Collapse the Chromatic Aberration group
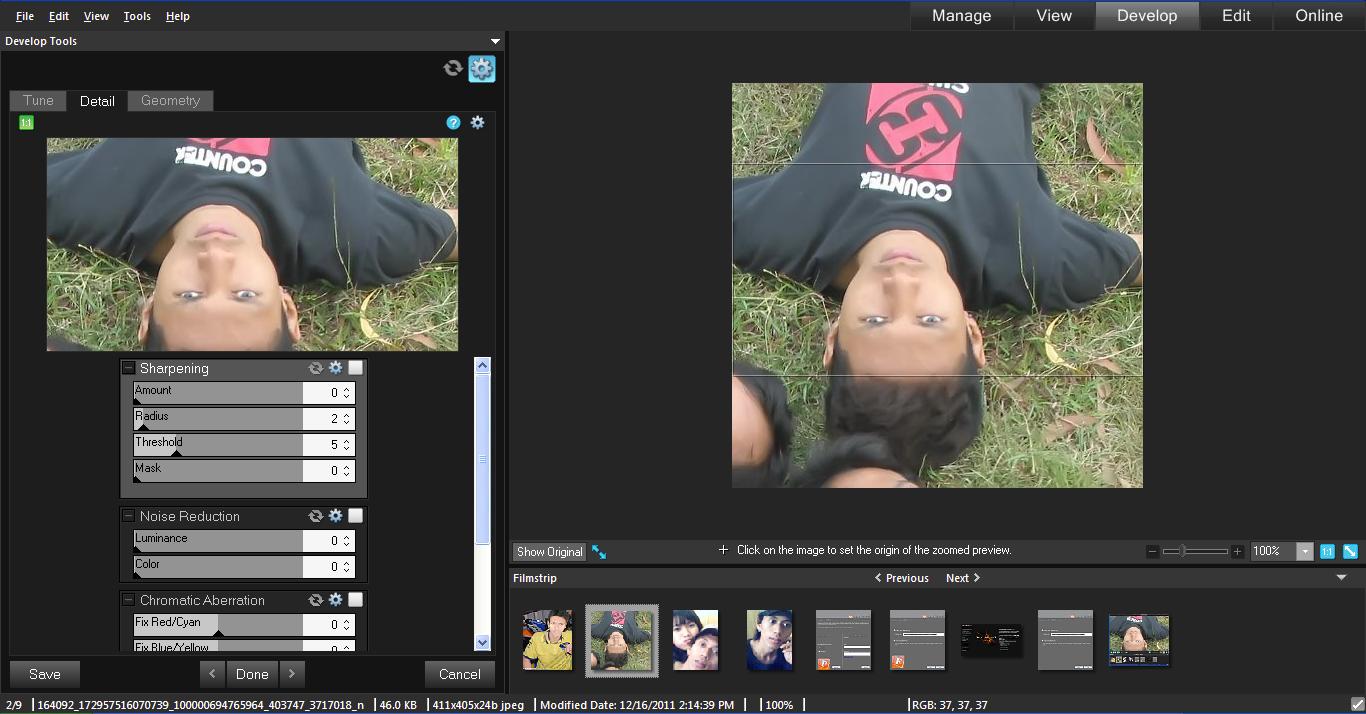 pyautogui.click(x=128, y=600)
